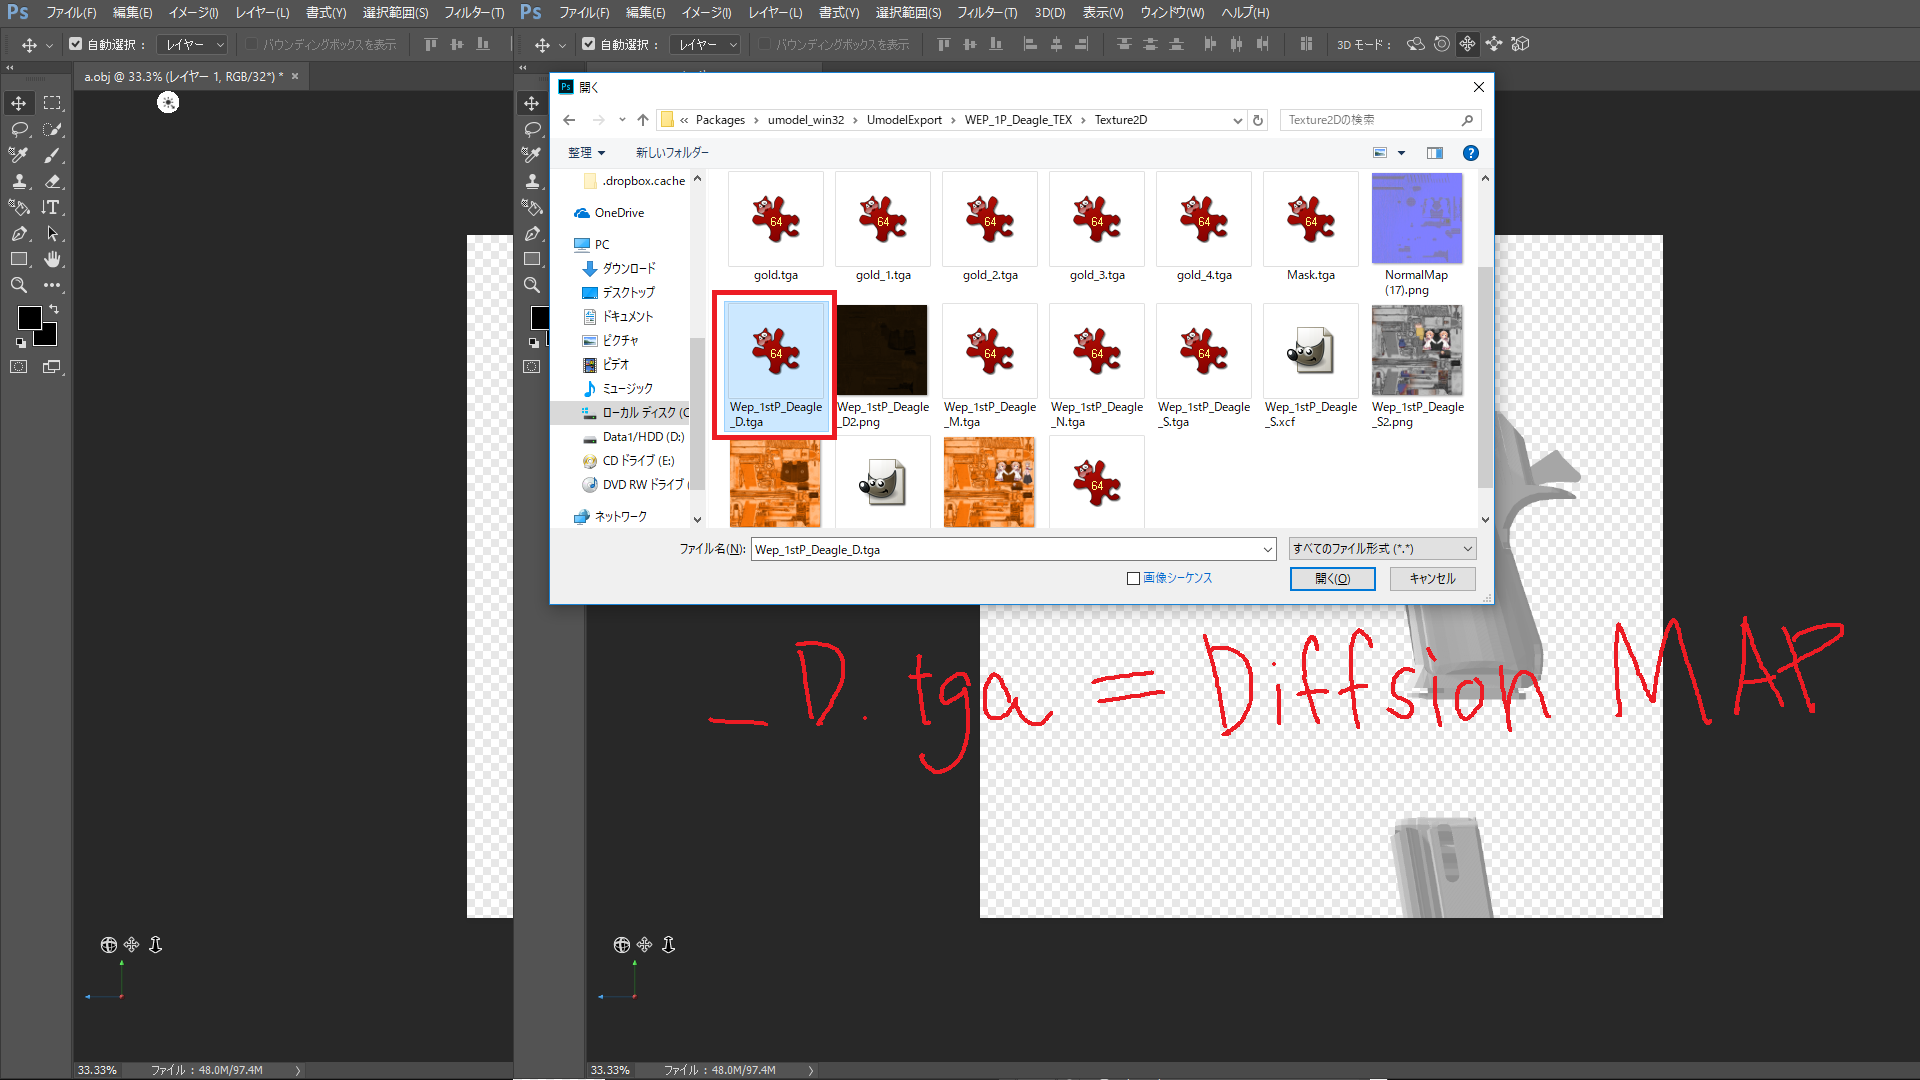Open the フィルター(T) menu

click(x=473, y=12)
